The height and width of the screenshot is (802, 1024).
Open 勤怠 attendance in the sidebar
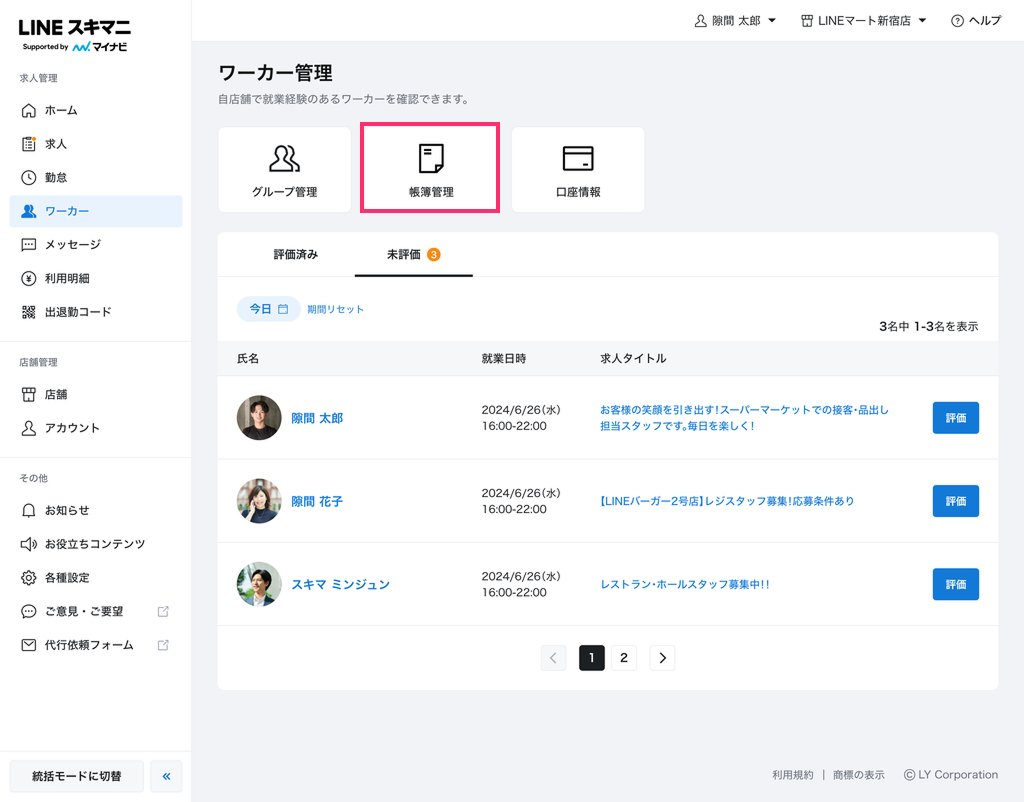click(56, 177)
